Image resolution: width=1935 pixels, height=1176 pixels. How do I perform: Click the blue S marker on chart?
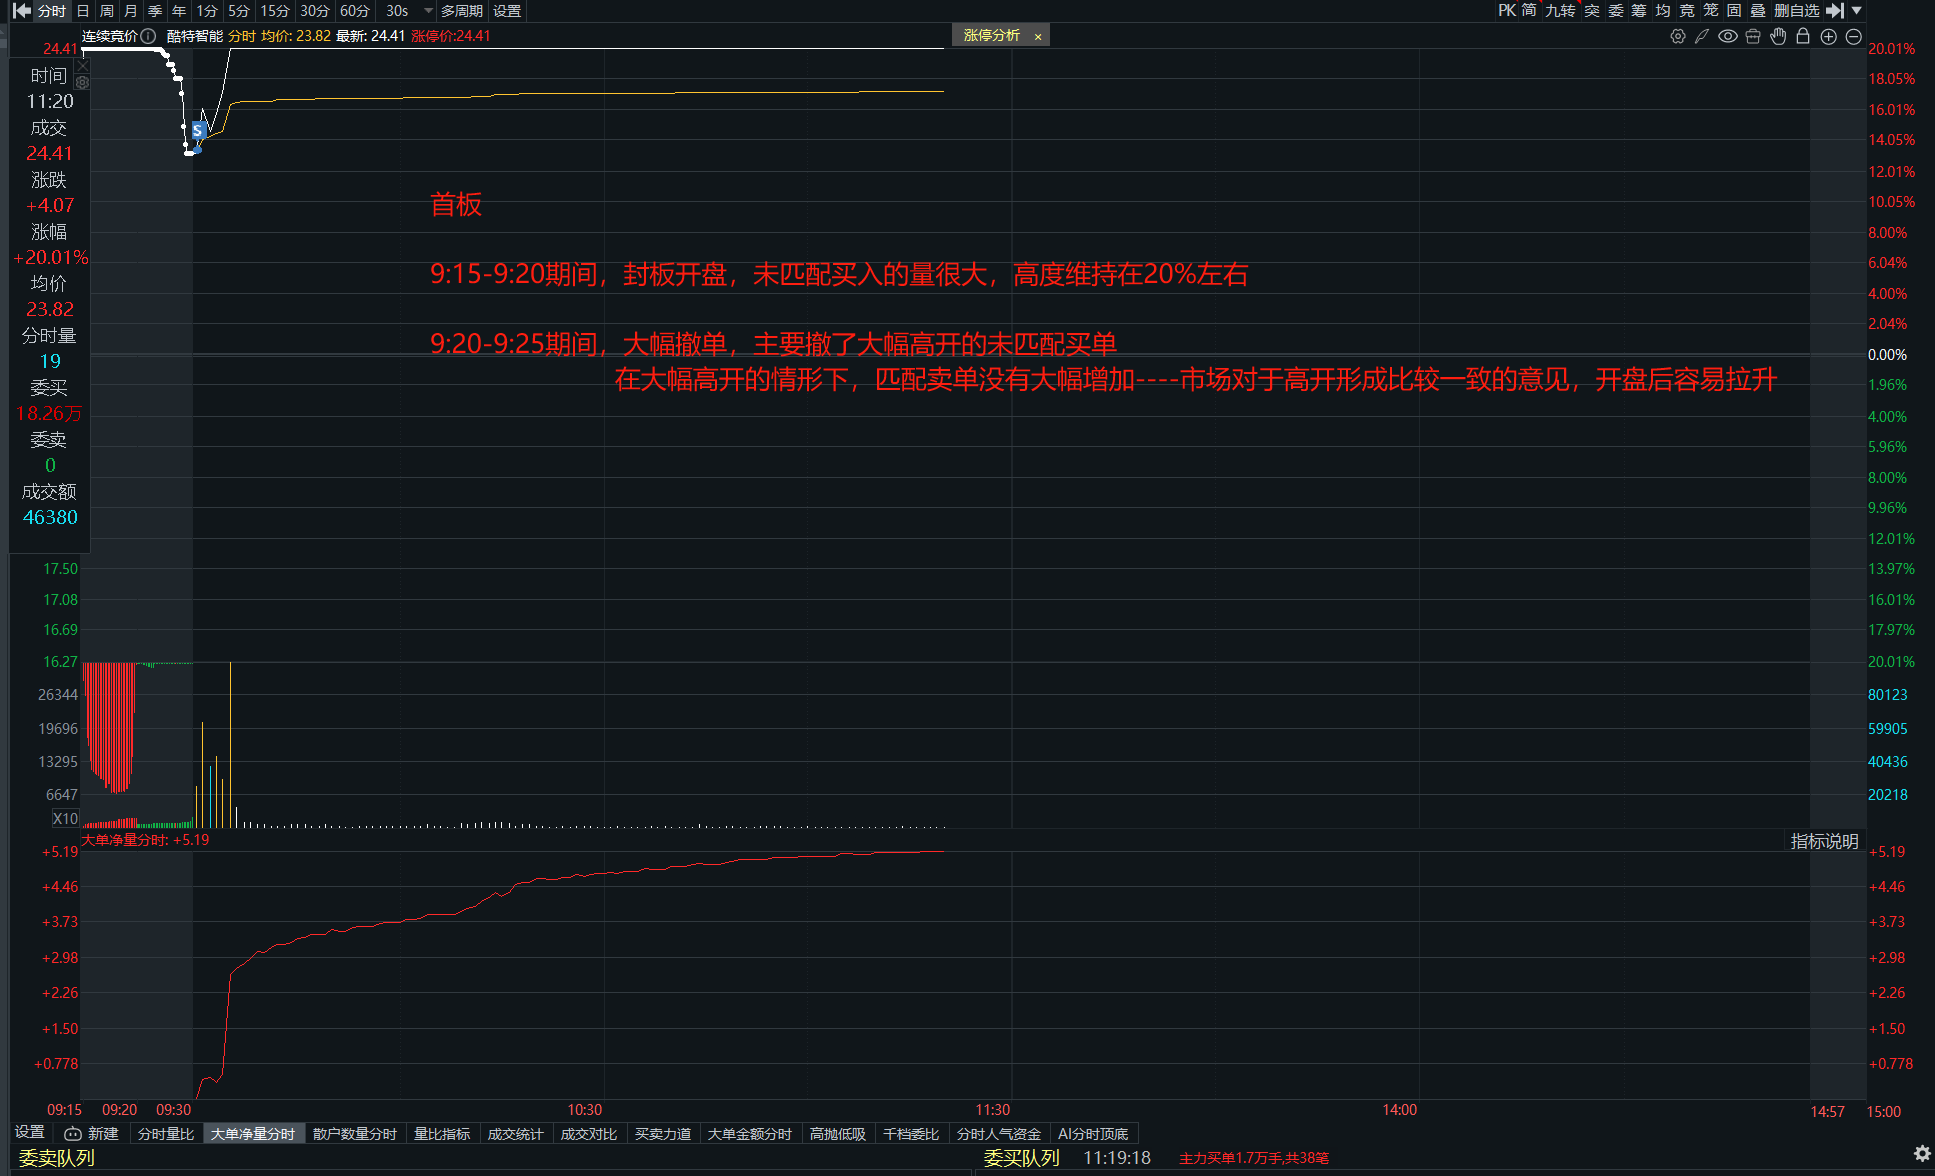point(198,131)
